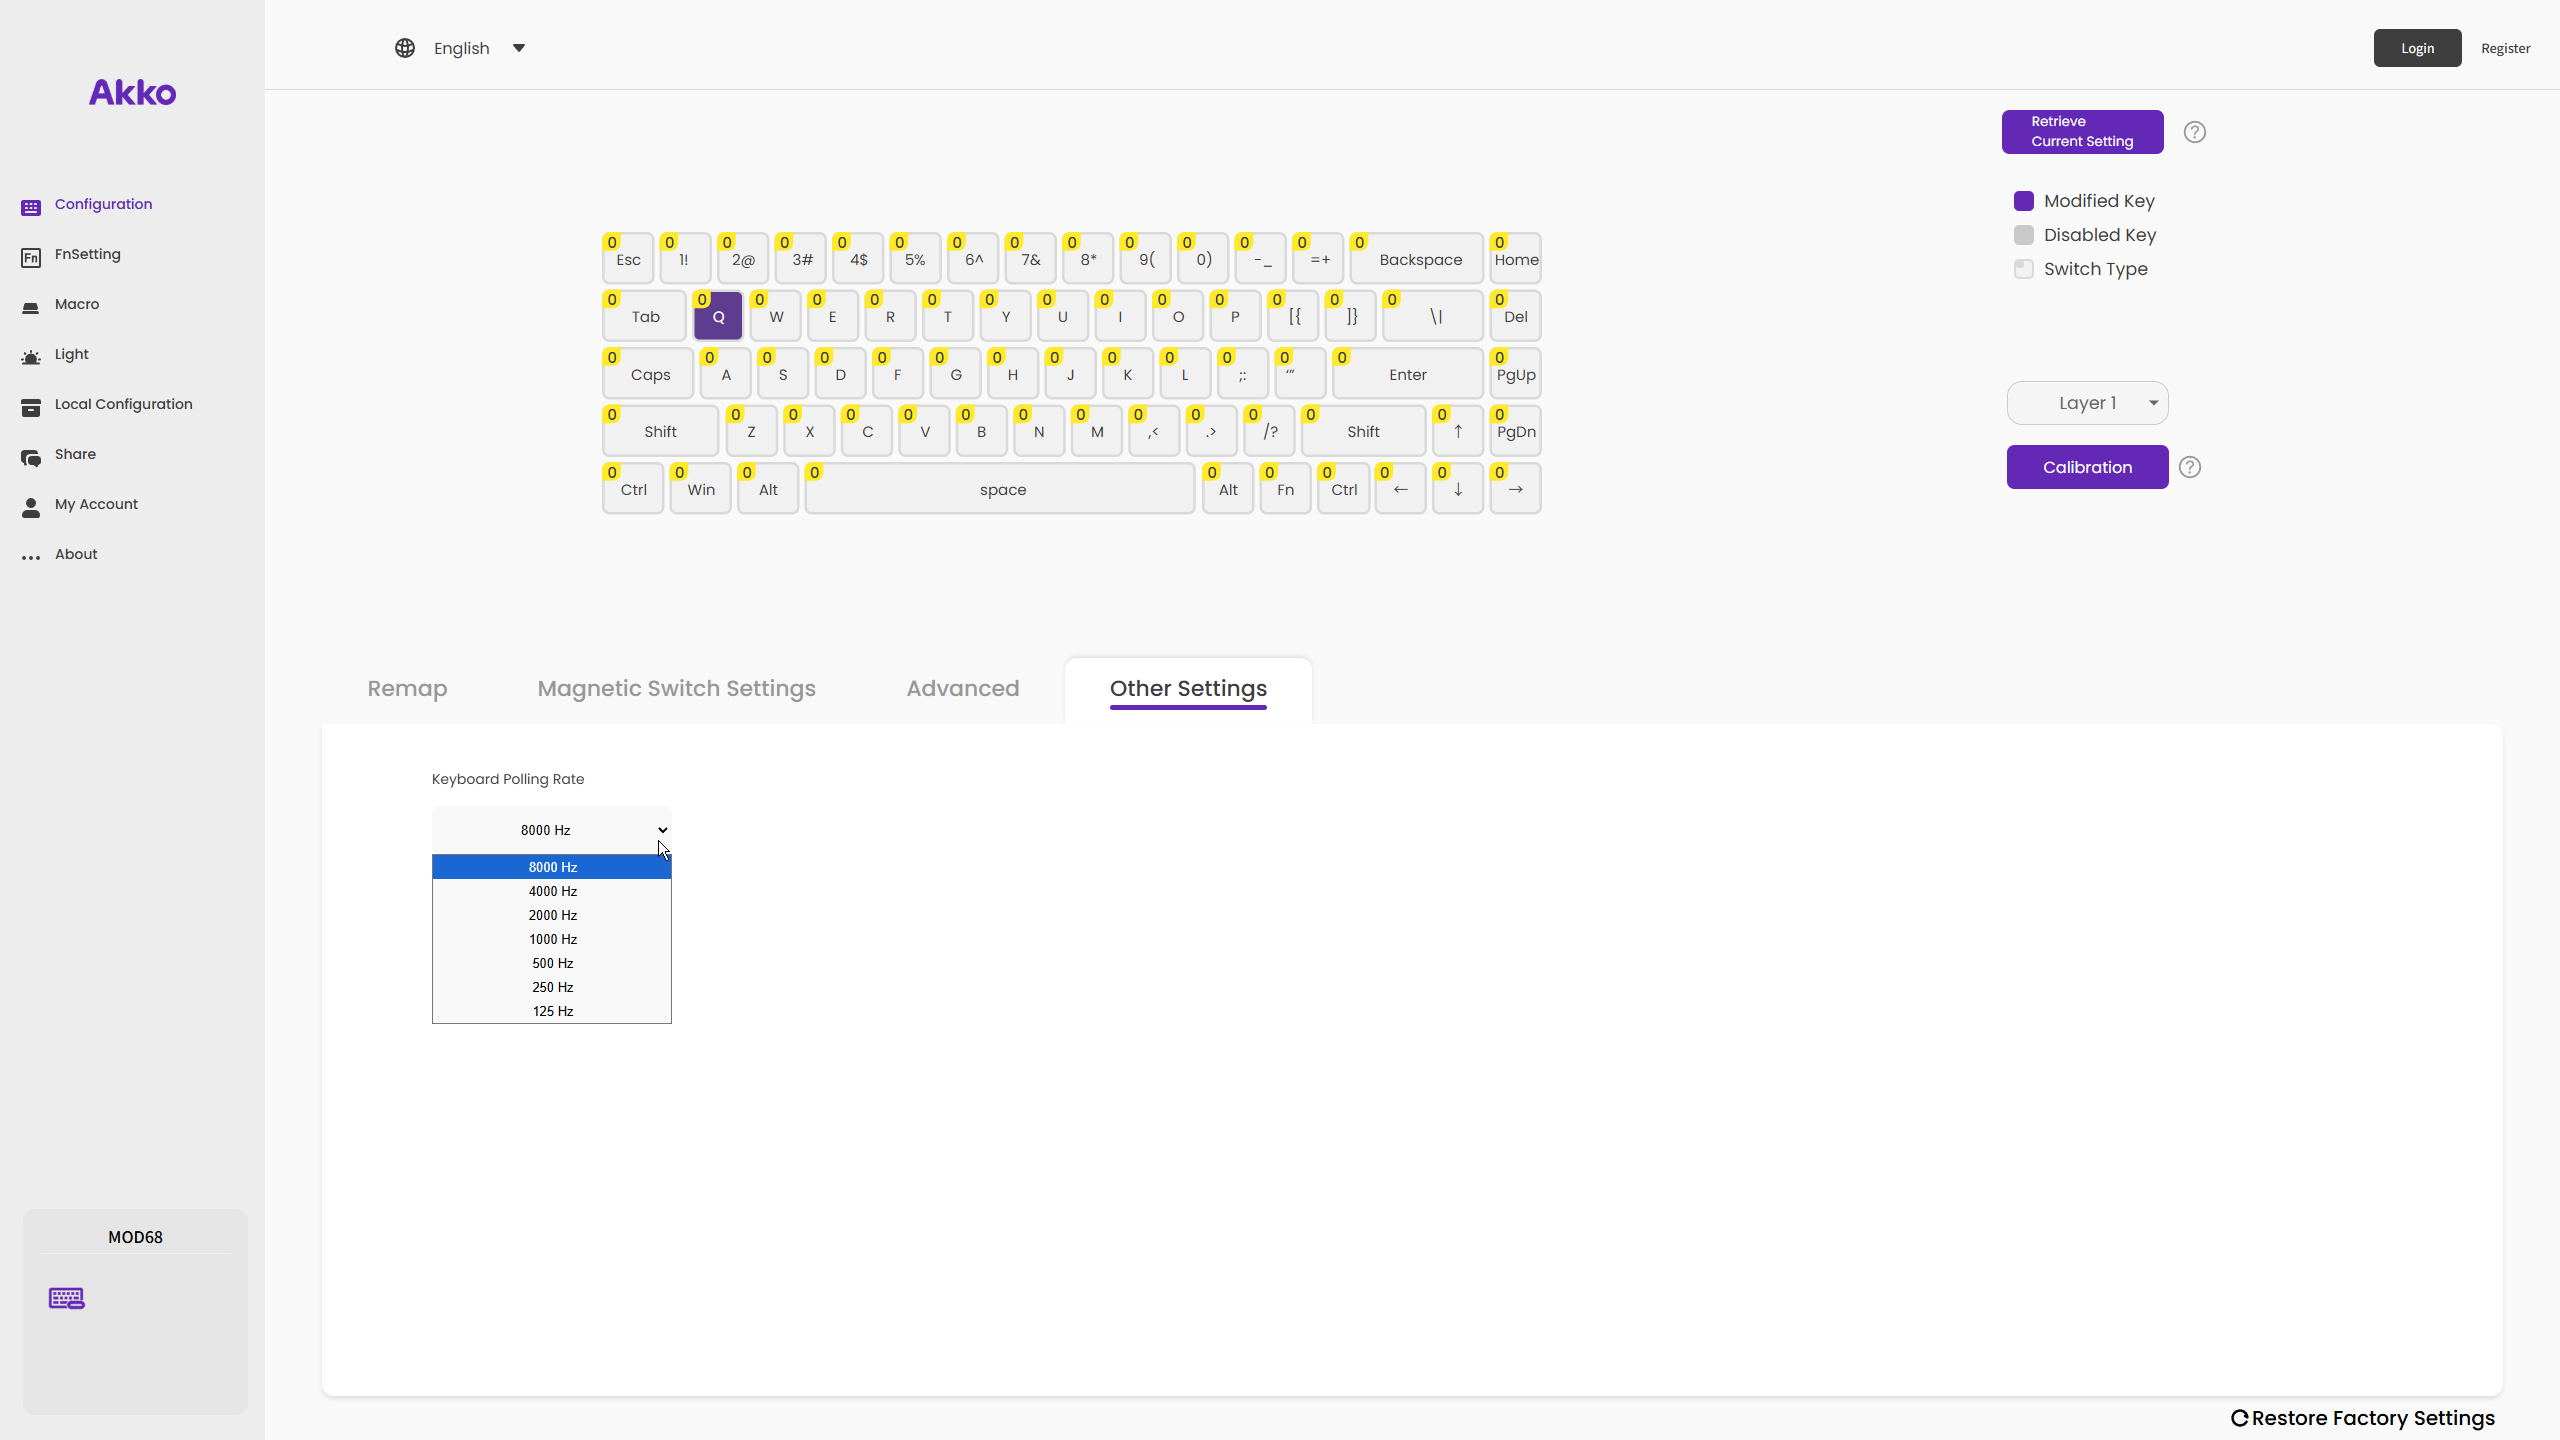This screenshot has width=2560, height=1440.
Task: Click globe language icon in header
Action: point(405,48)
